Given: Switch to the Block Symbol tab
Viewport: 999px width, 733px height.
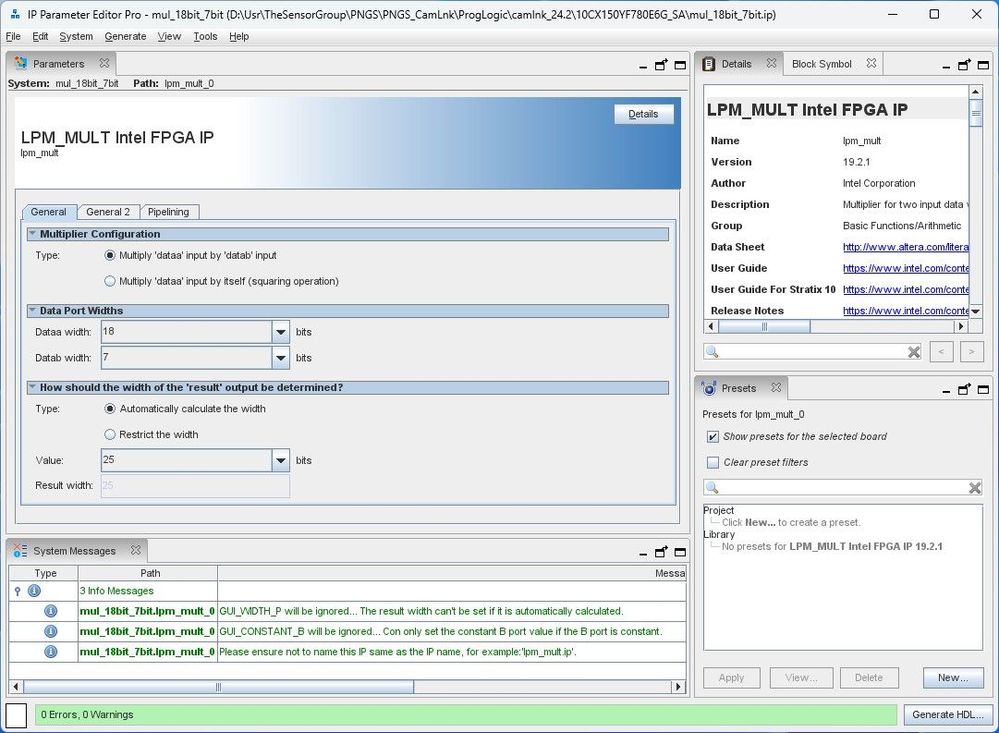Looking at the screenshot, I should tap(822, 64).
